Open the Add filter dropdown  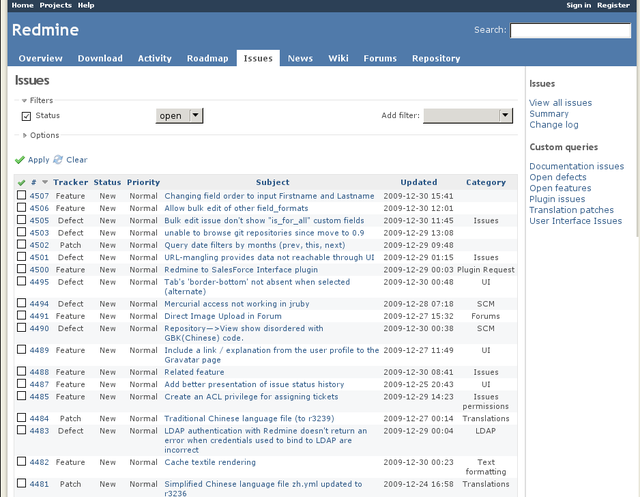click(x=468, y=116)
